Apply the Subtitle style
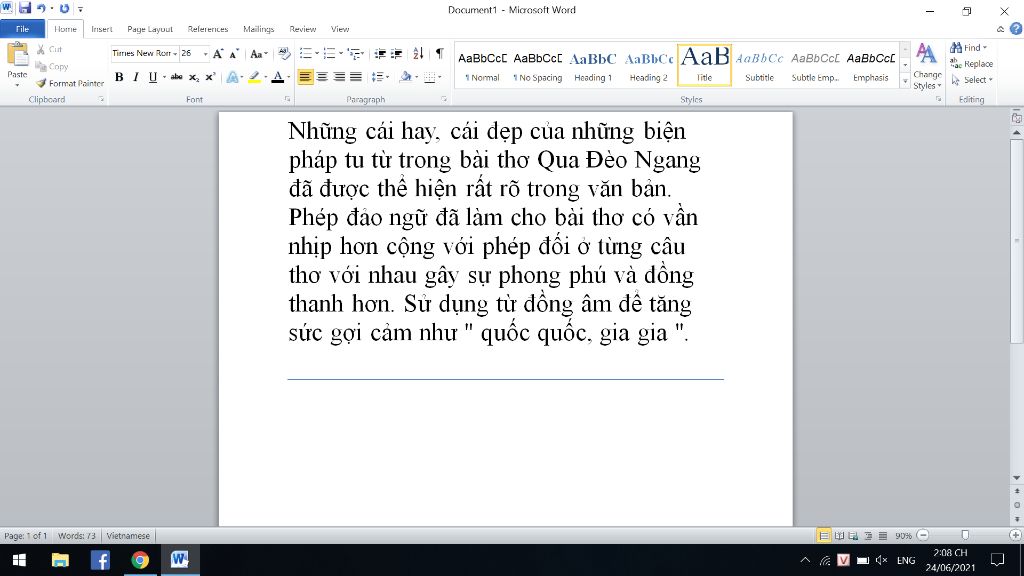This screenshot has width=1024, height=576. 760,66
